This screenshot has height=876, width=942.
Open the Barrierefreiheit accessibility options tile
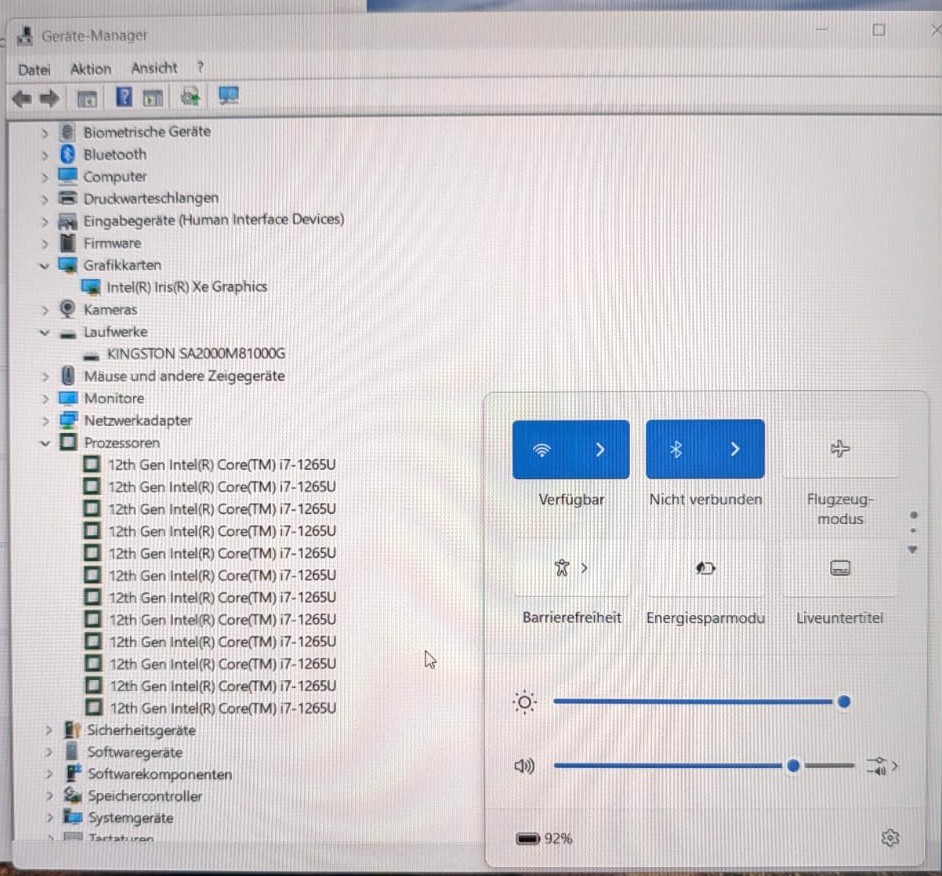click(x=571, y=568)
